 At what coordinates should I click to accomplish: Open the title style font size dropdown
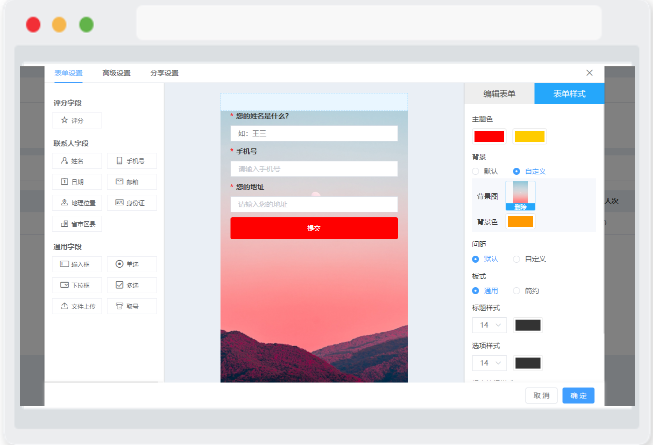click(489, 325)
